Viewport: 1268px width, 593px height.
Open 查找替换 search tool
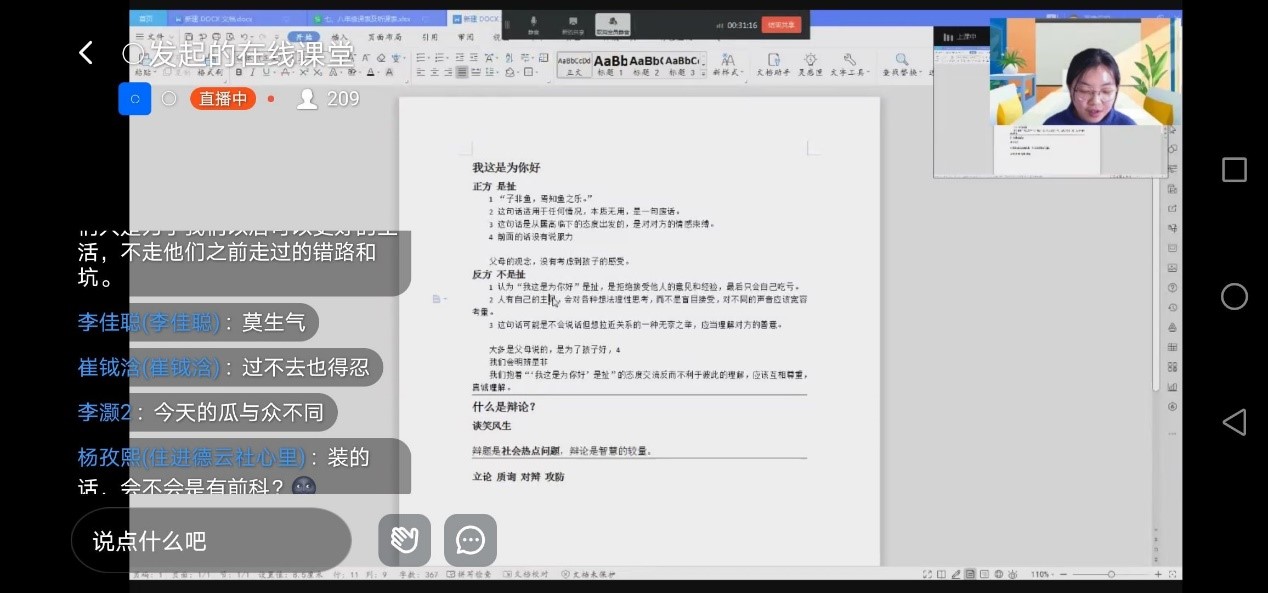coord(902,65)
